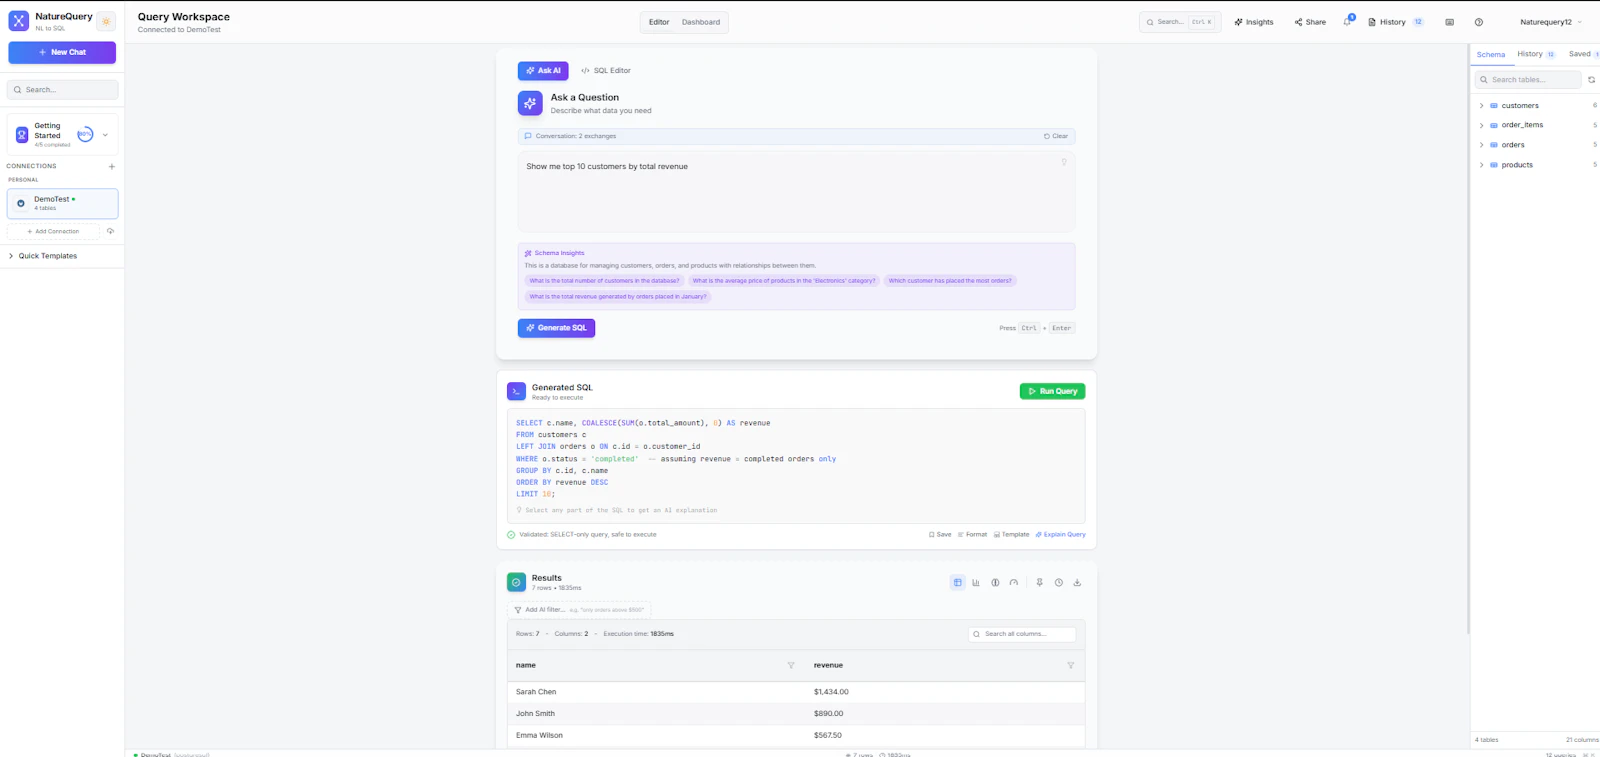Click Explain Query

coord(1060,535)
